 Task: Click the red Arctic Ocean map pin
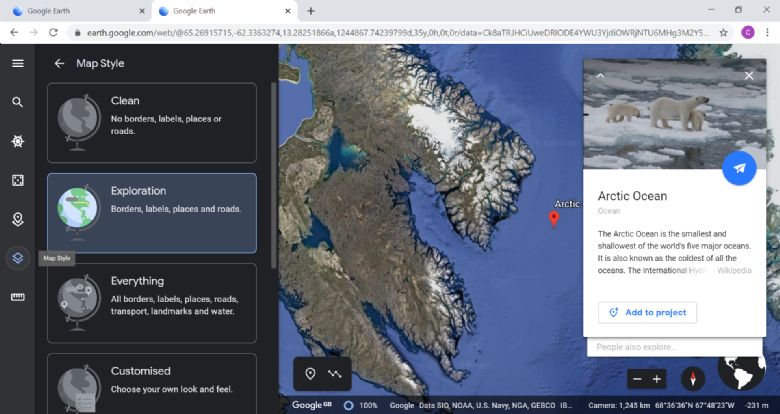(x=554, y=219)
